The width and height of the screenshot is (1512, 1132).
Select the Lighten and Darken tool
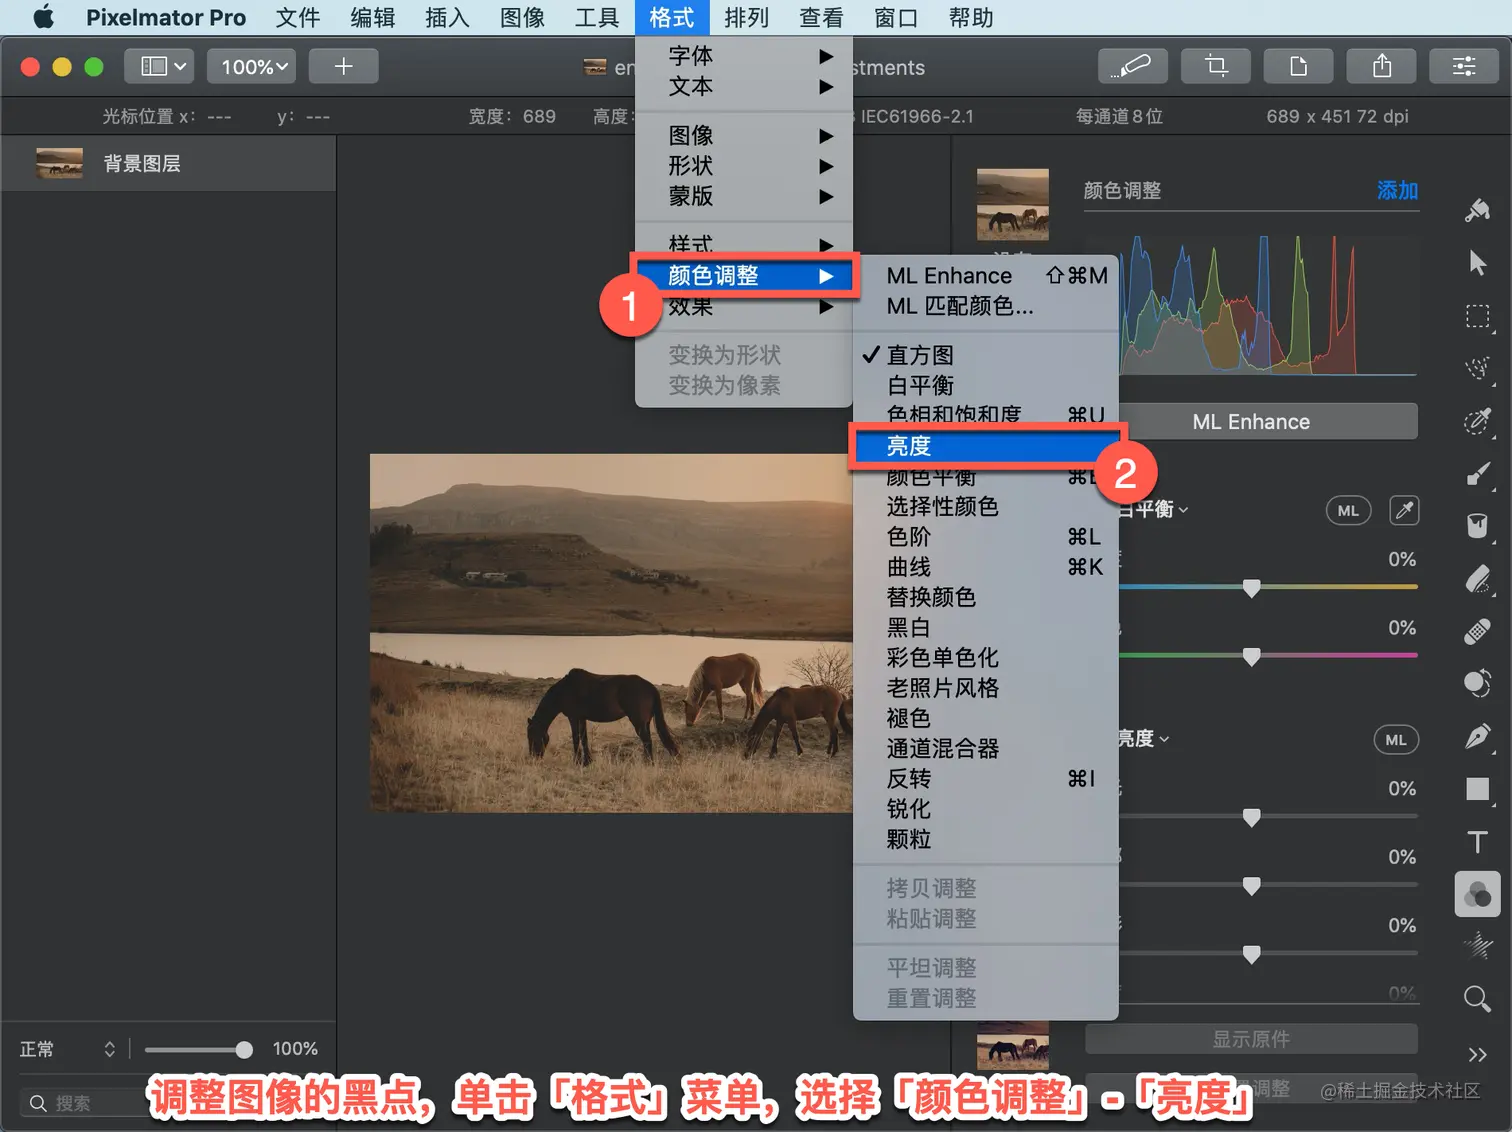pyautogui.click(x=1477, y=684)
